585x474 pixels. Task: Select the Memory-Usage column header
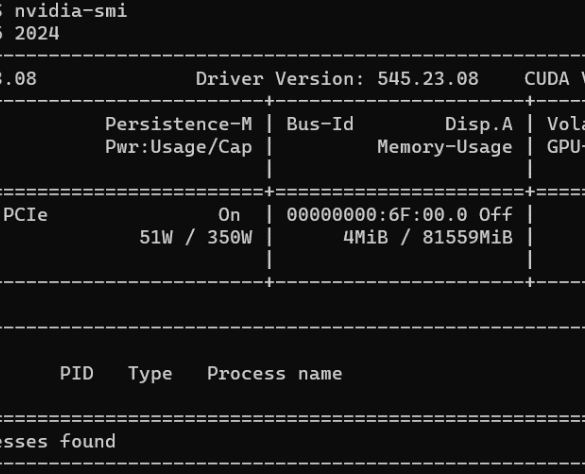[x=445, y=147]
